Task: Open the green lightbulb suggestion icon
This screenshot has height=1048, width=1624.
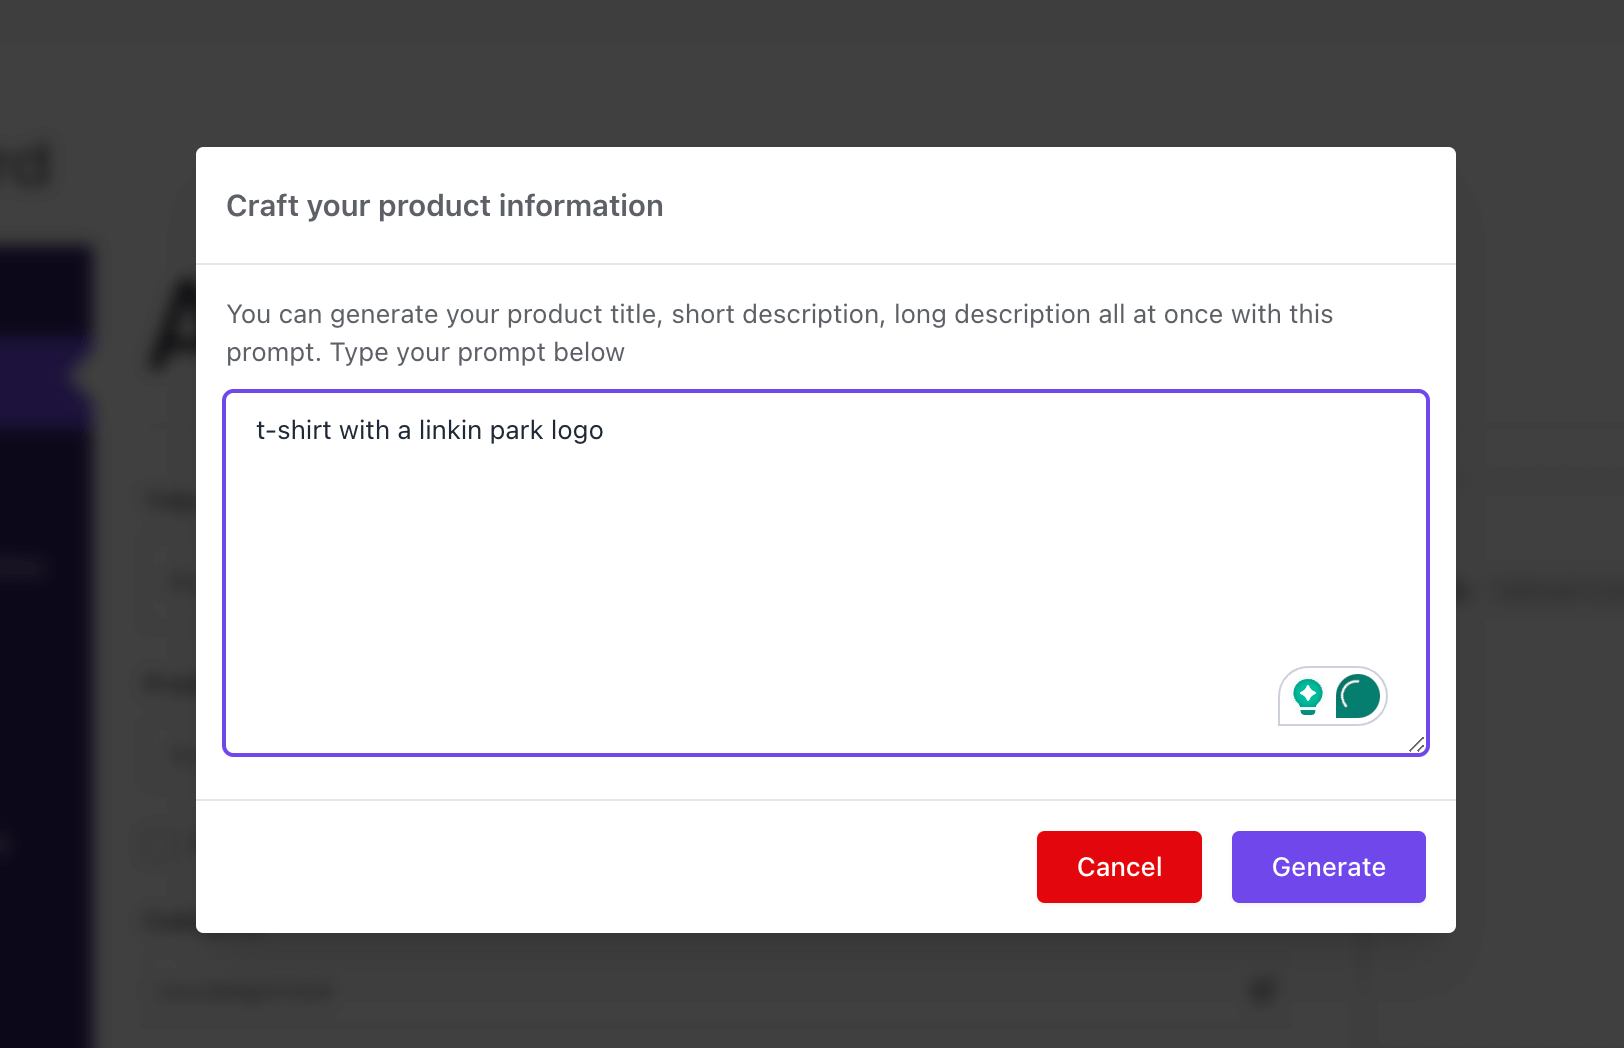Action: pos(1308,696)
